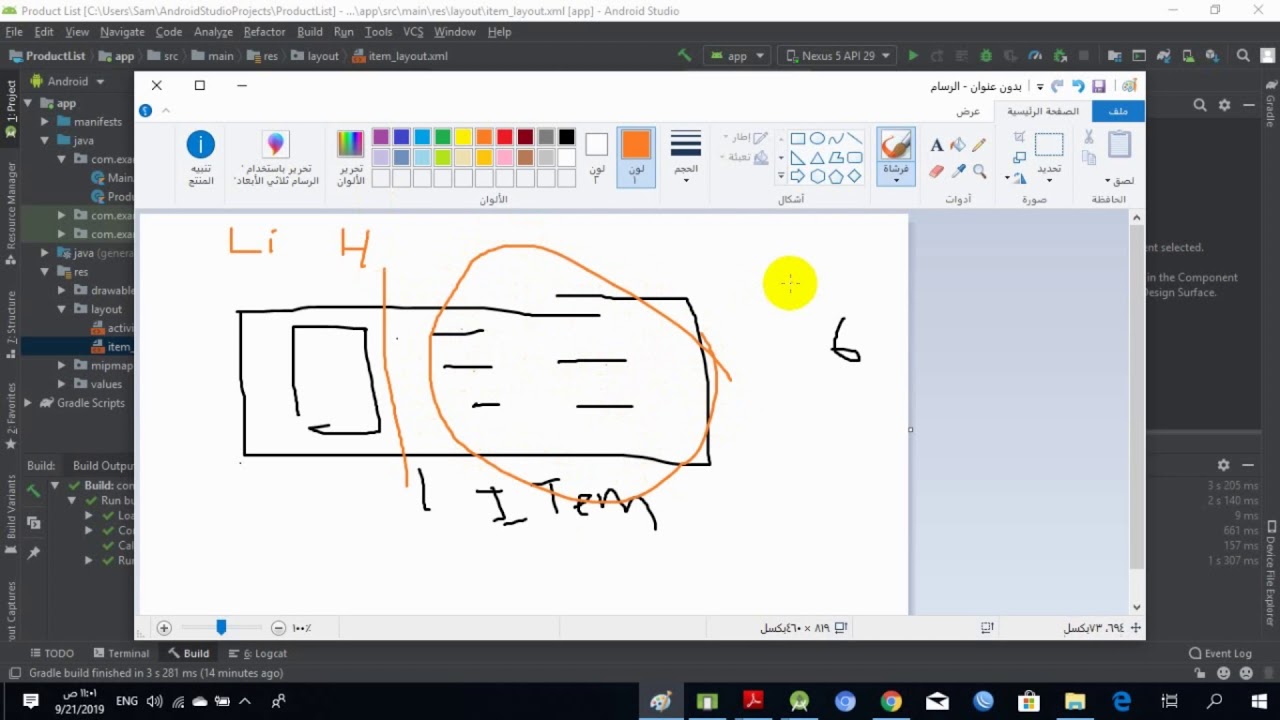Click Save icon in Paint title bar
The height and width of the screenshot is (720, 1280).
(1099, 87)
